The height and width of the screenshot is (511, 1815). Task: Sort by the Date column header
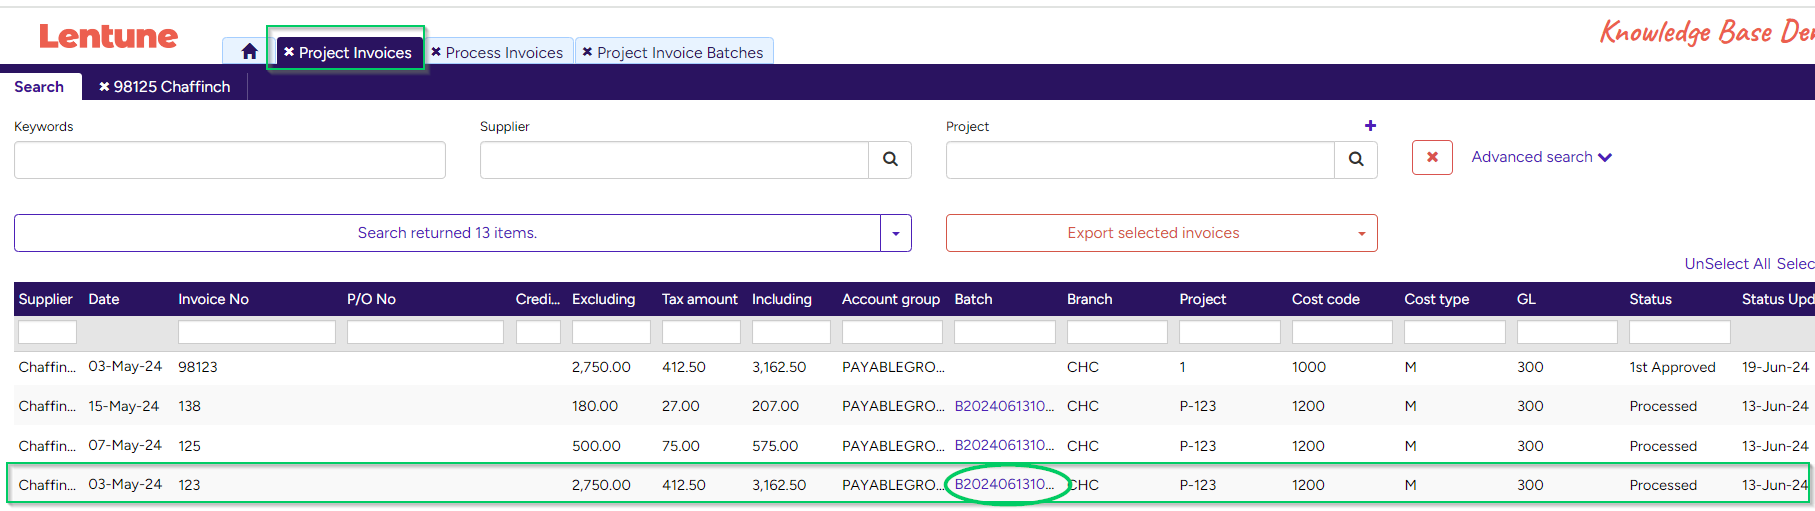(x=104, y=299)
